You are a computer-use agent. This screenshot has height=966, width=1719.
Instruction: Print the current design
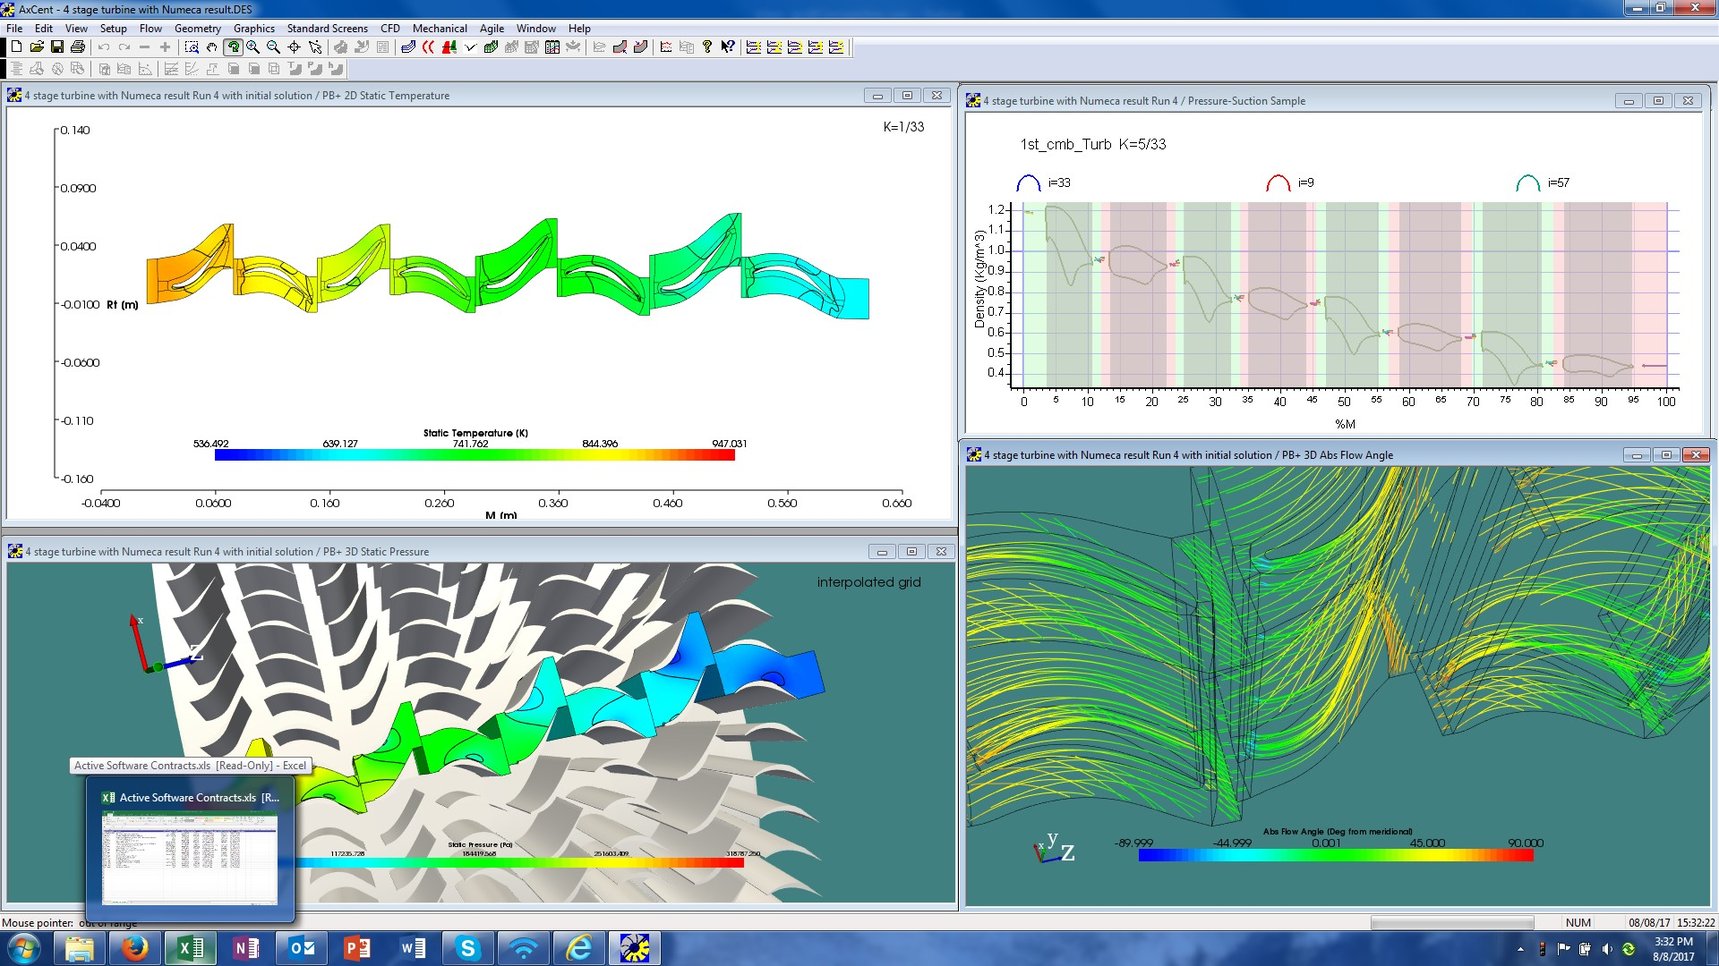point(78,47)
